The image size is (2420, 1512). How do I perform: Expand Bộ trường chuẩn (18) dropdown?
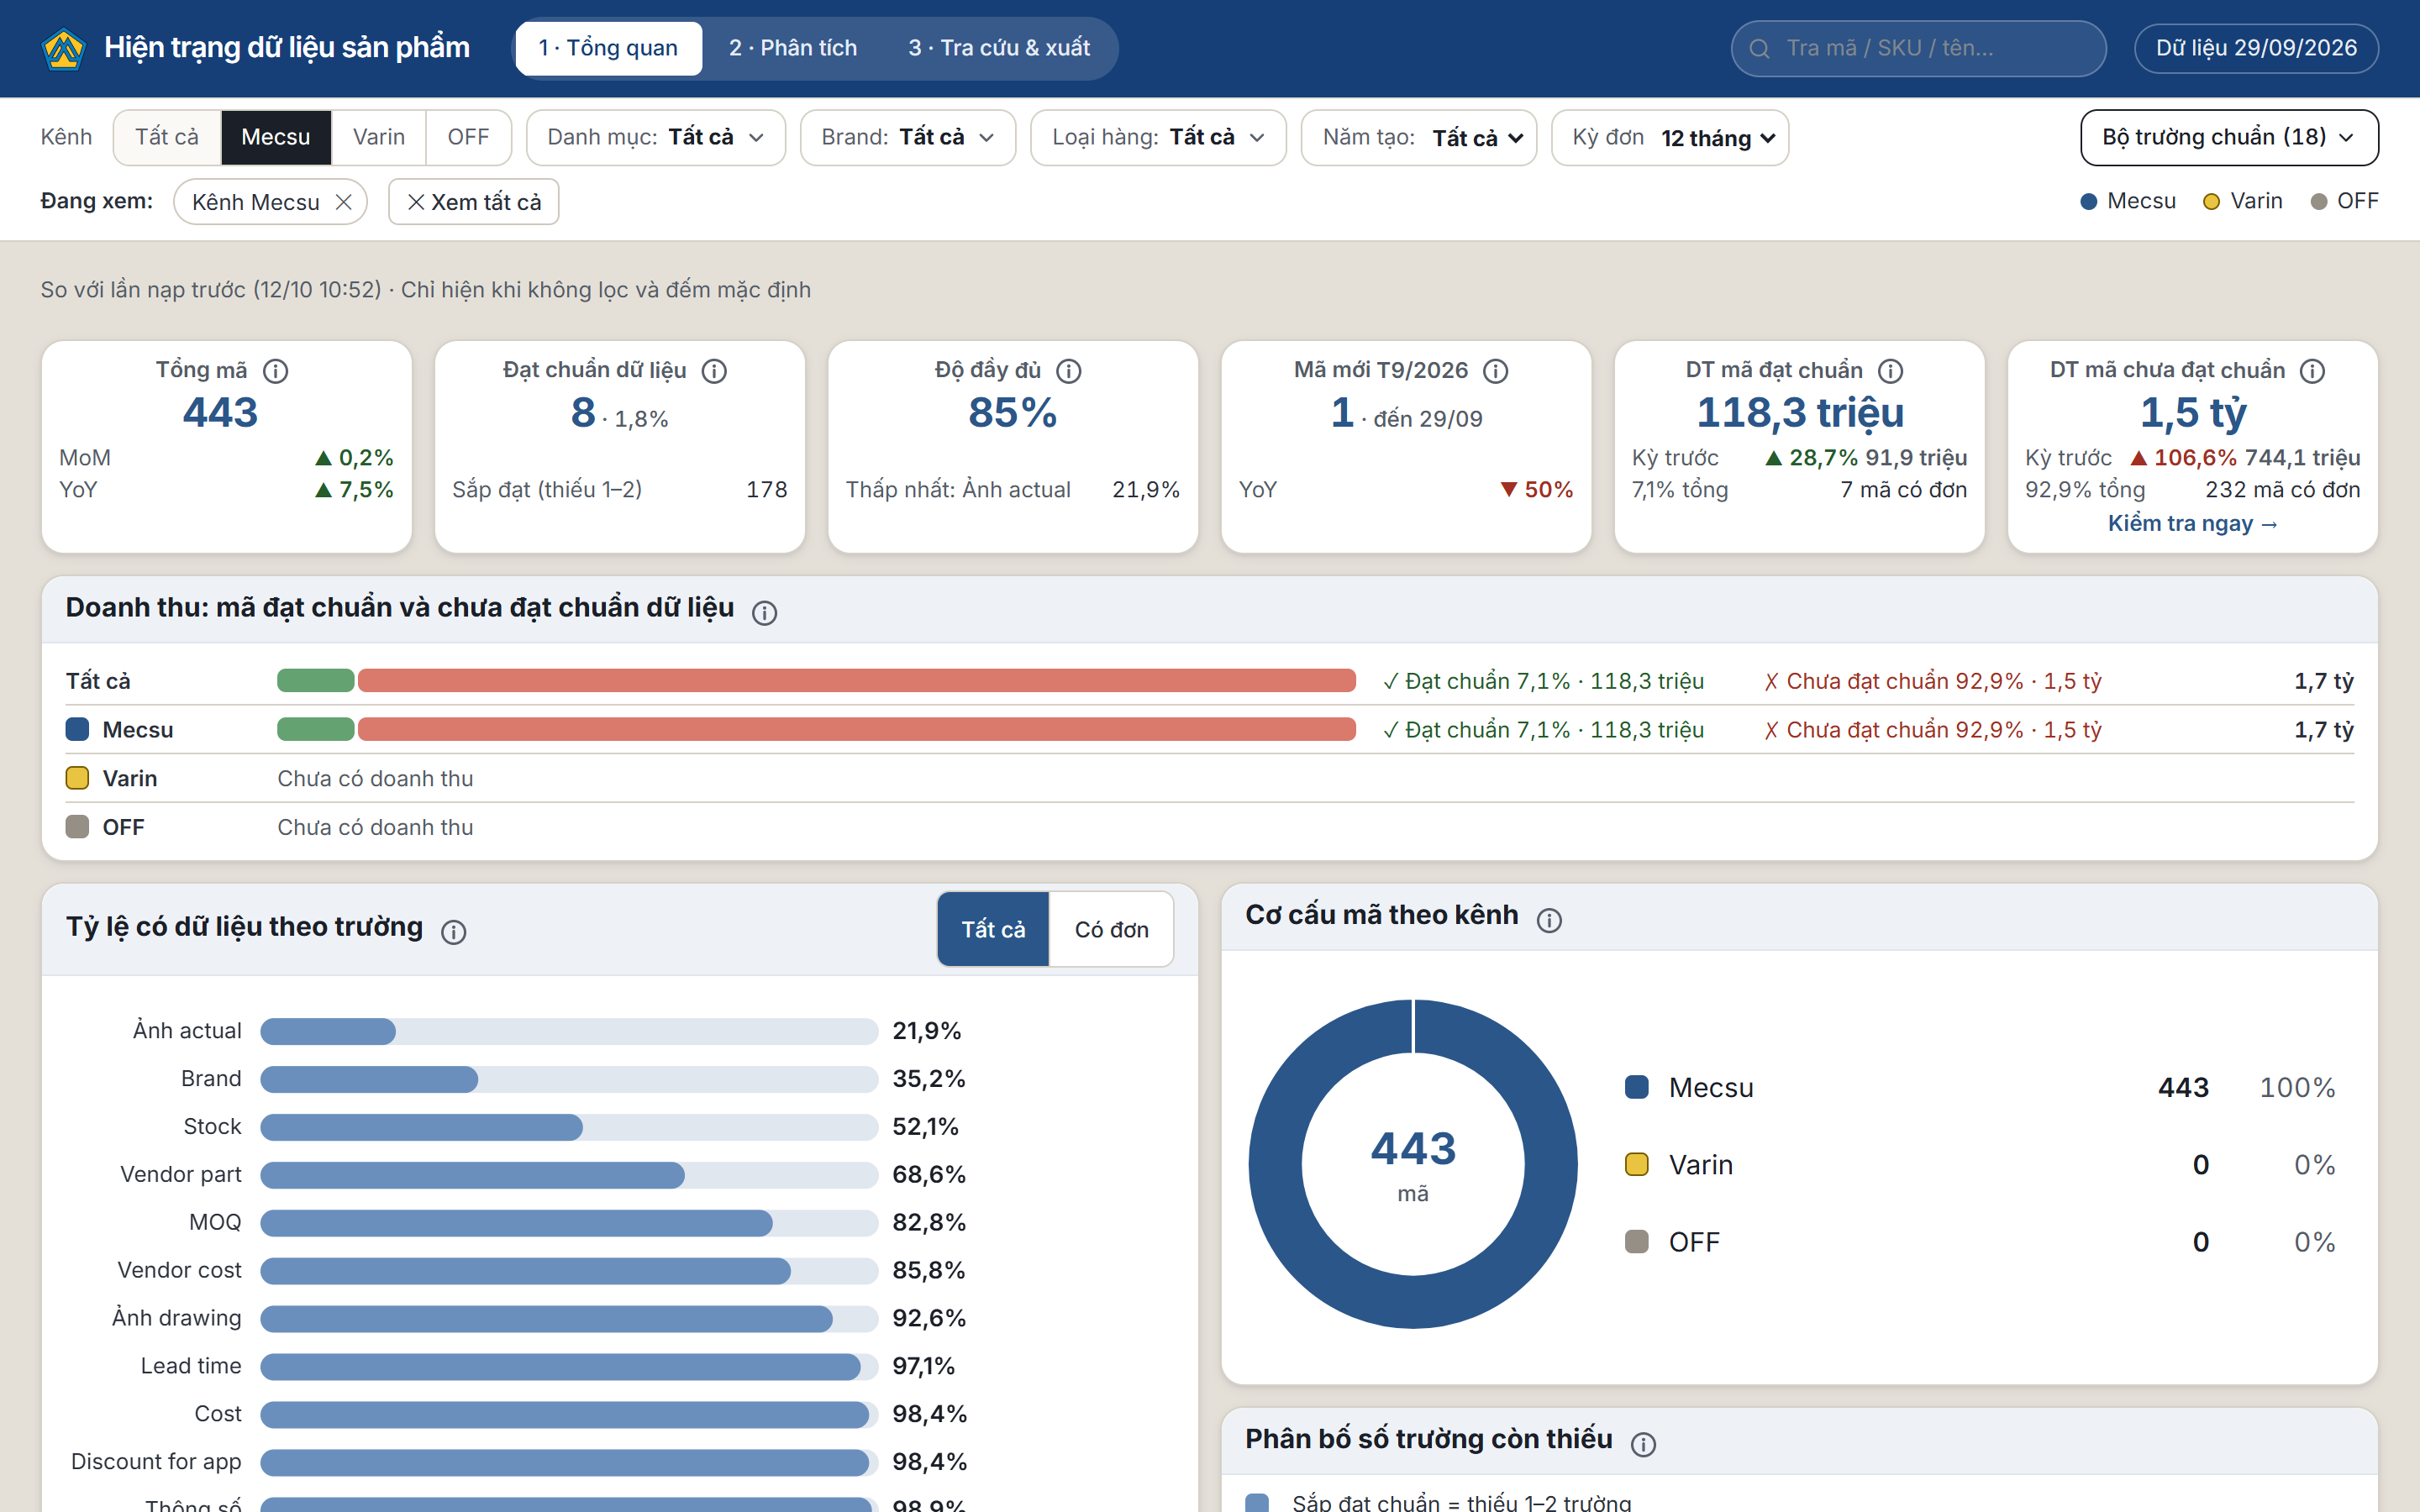(x=2229, y=137)
